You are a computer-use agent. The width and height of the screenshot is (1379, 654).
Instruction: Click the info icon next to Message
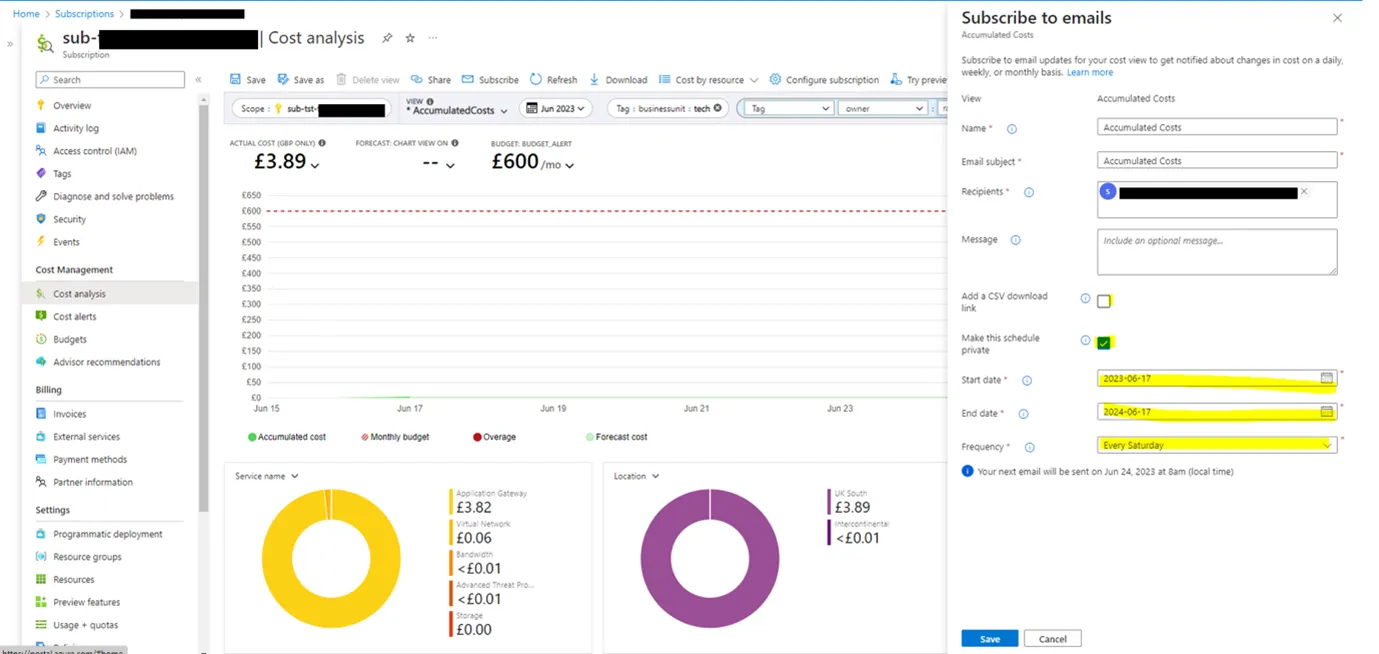pos(1015,240)
